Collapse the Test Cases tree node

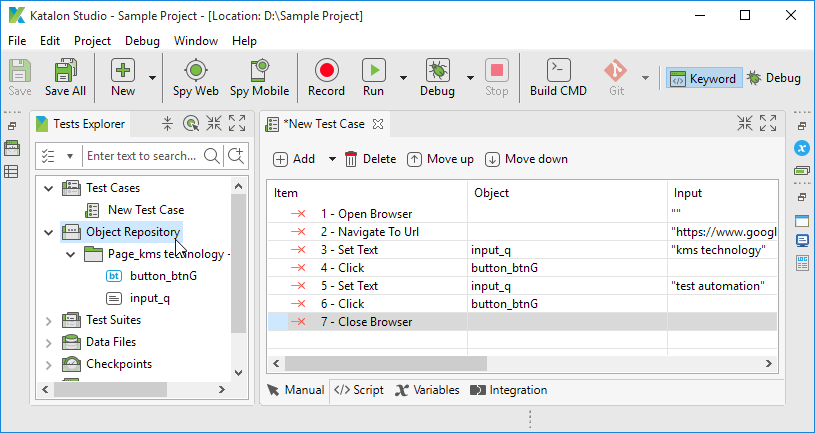click(49, 188)
